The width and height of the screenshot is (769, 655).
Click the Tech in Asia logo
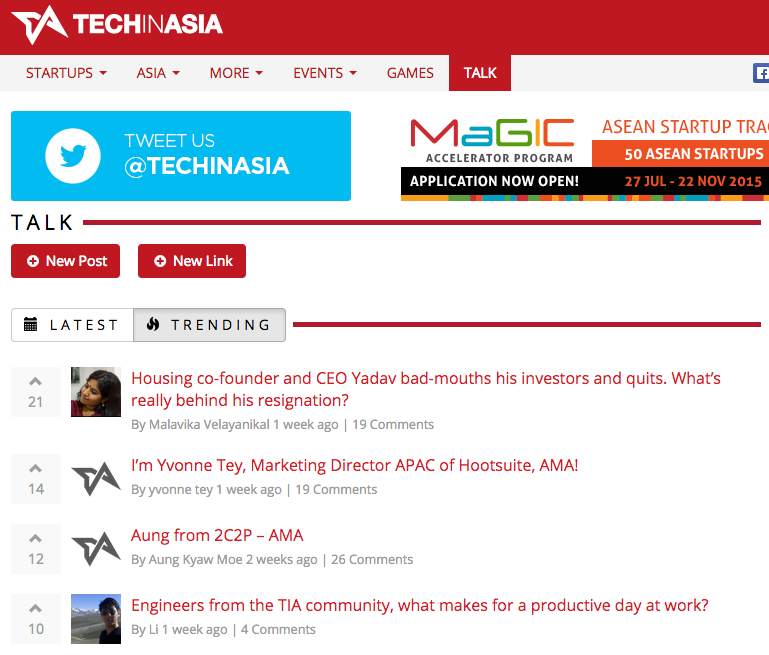(x=117, y=25)
